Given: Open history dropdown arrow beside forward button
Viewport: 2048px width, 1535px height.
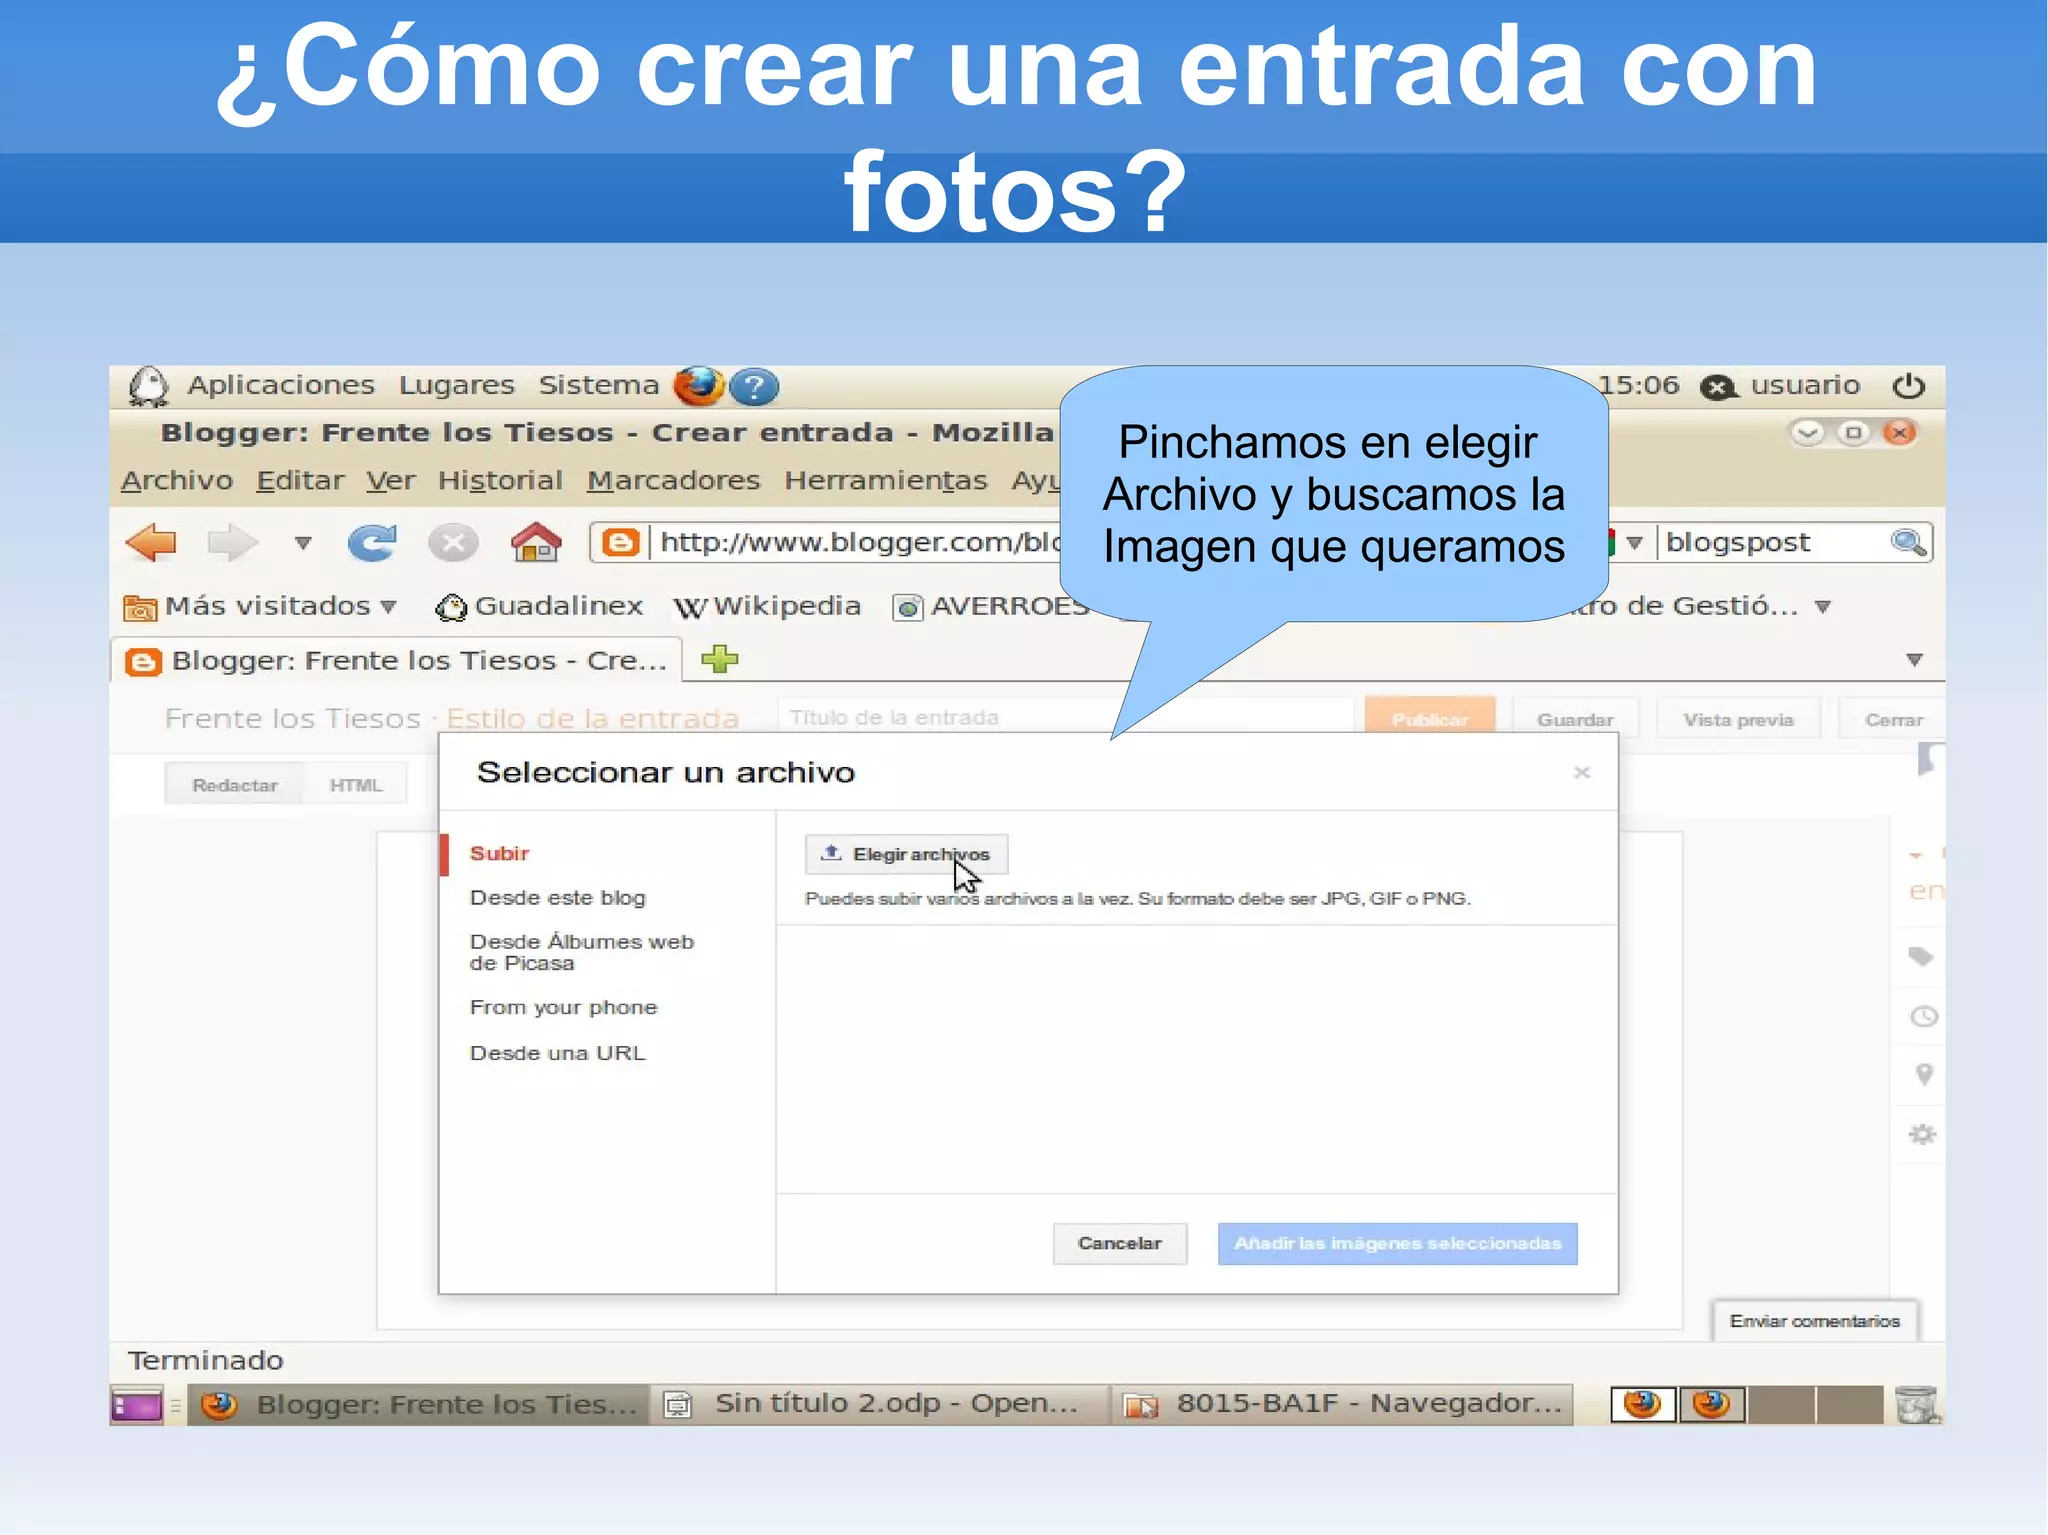Looking at the screenshot, I should [303, 543].
